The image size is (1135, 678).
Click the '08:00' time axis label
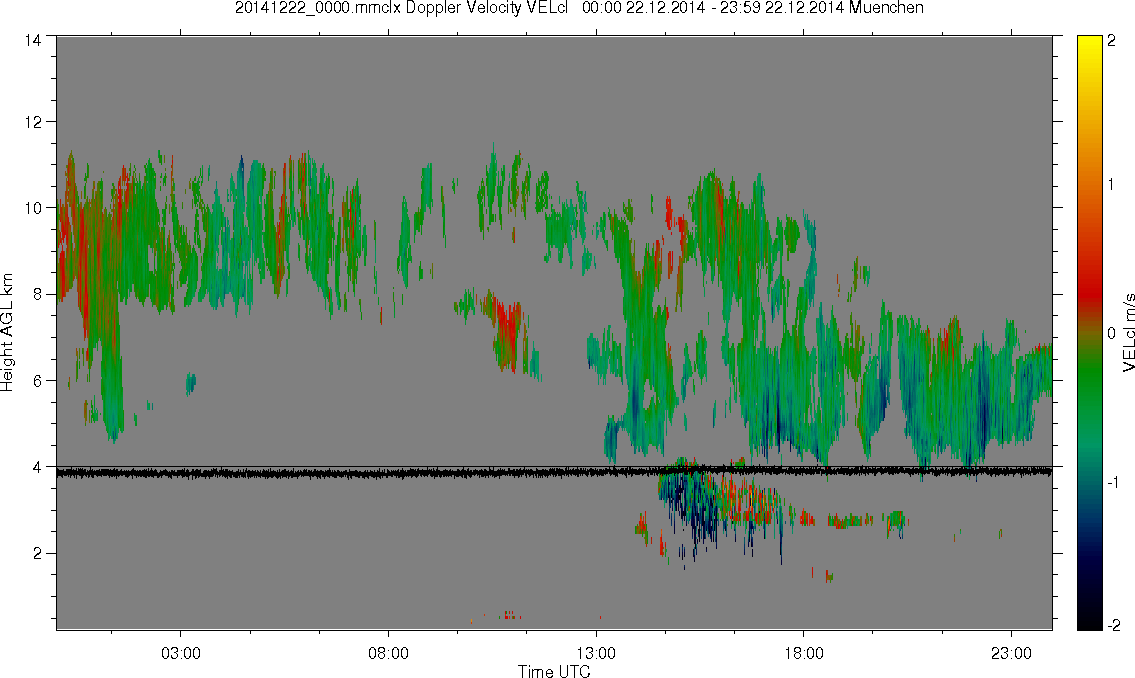[x=389, y=653]
